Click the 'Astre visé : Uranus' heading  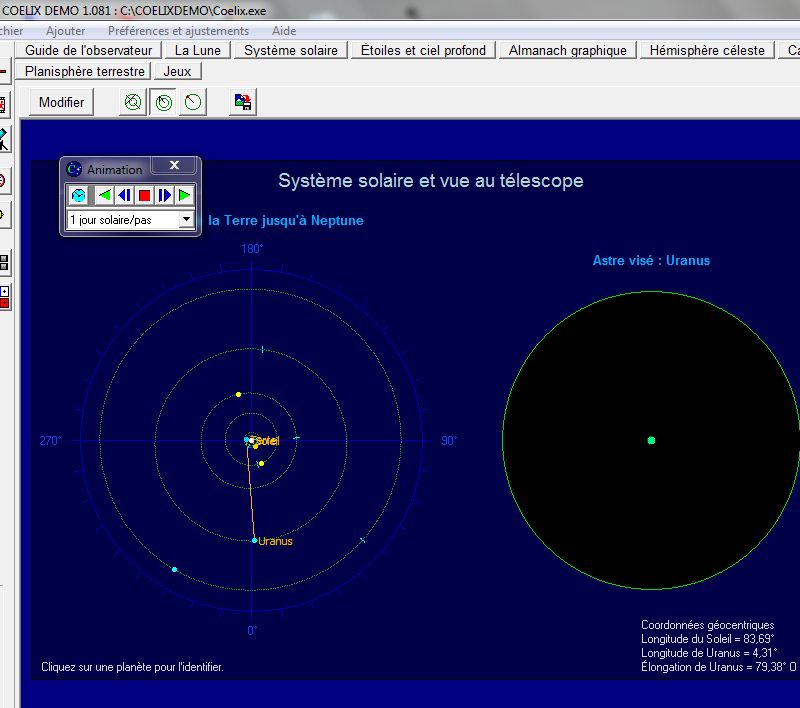[651, 261]
